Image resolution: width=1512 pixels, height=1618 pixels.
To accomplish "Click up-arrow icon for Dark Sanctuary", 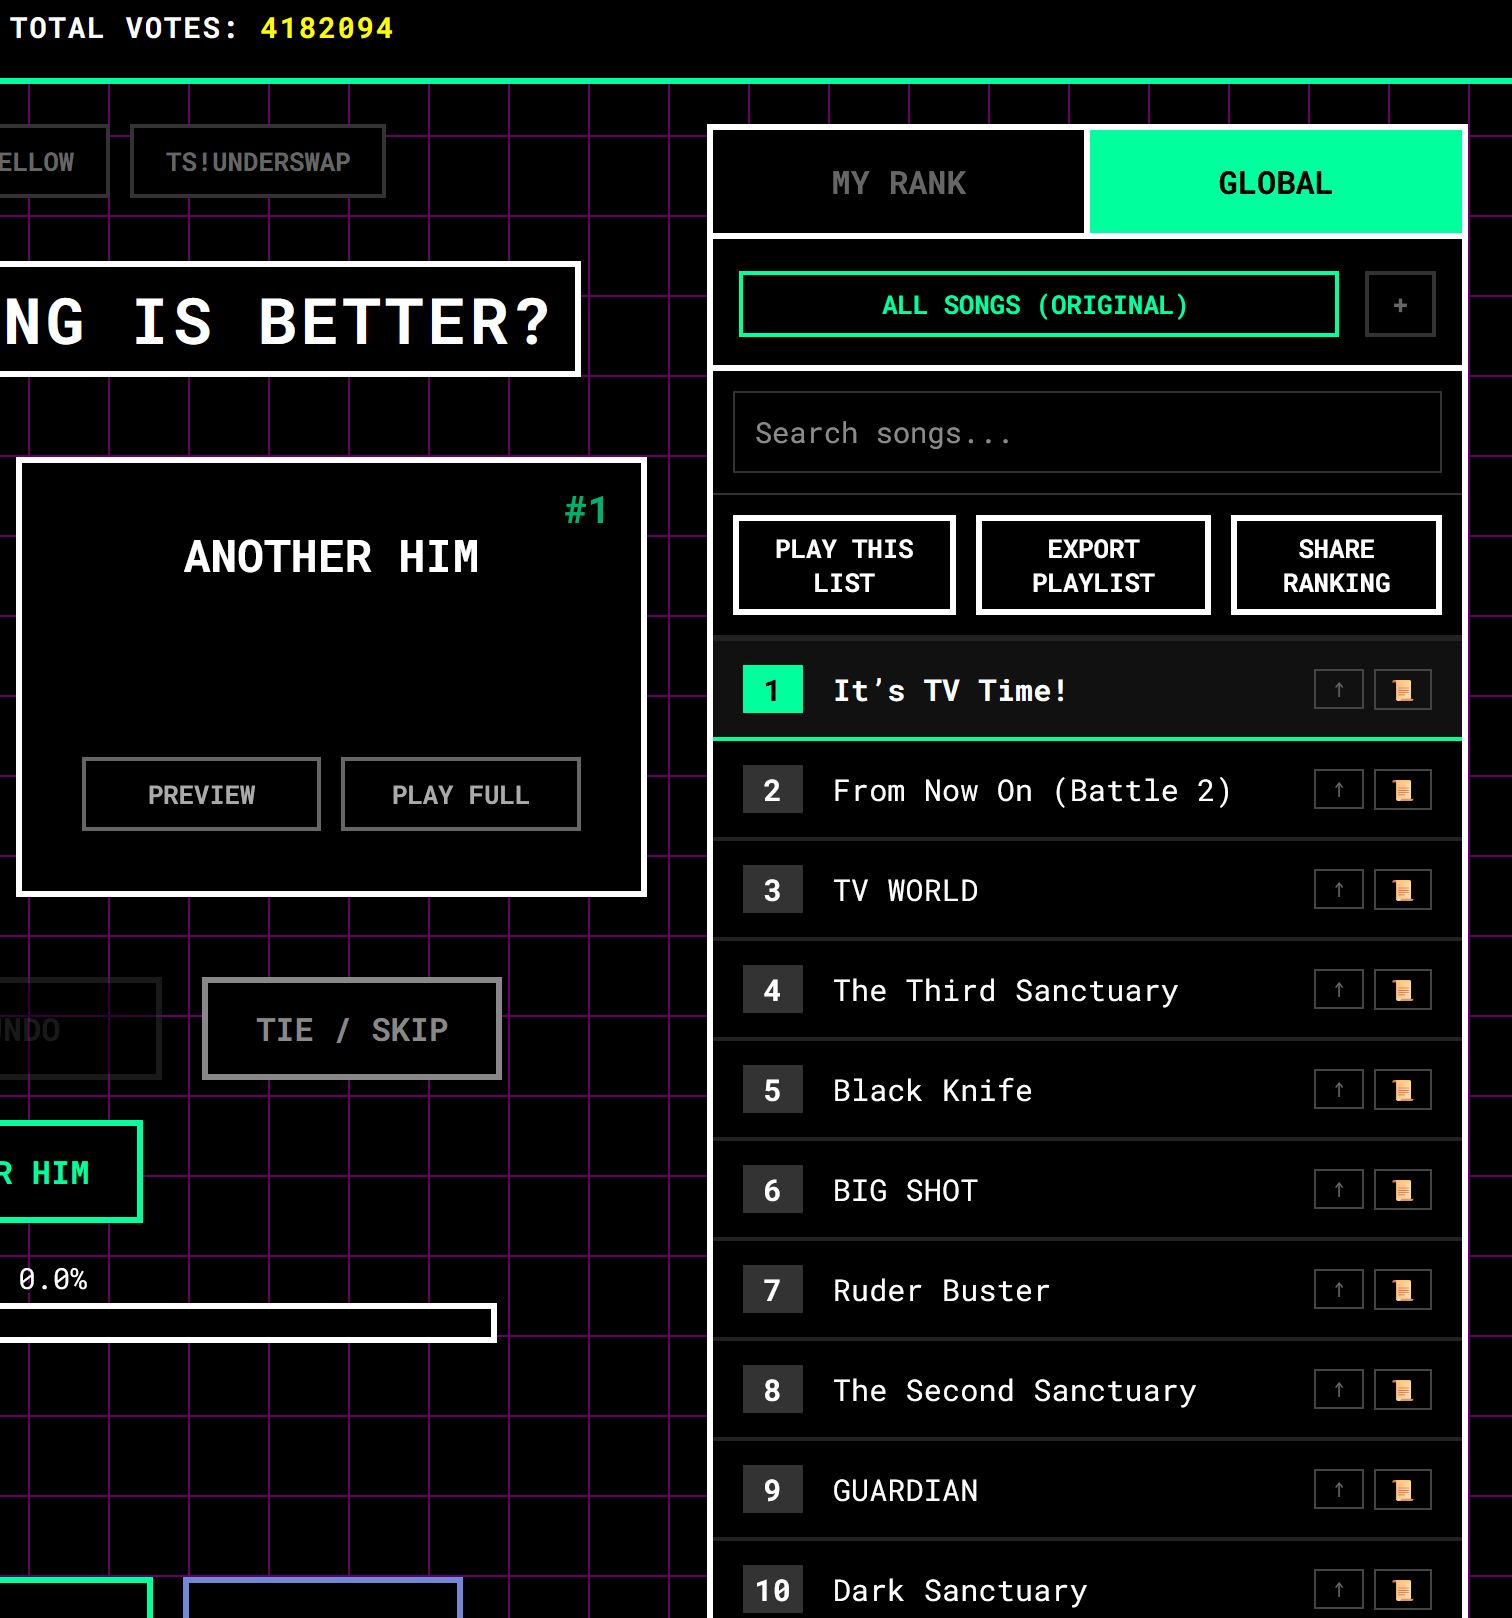I will click(x=1338, y=1590).
